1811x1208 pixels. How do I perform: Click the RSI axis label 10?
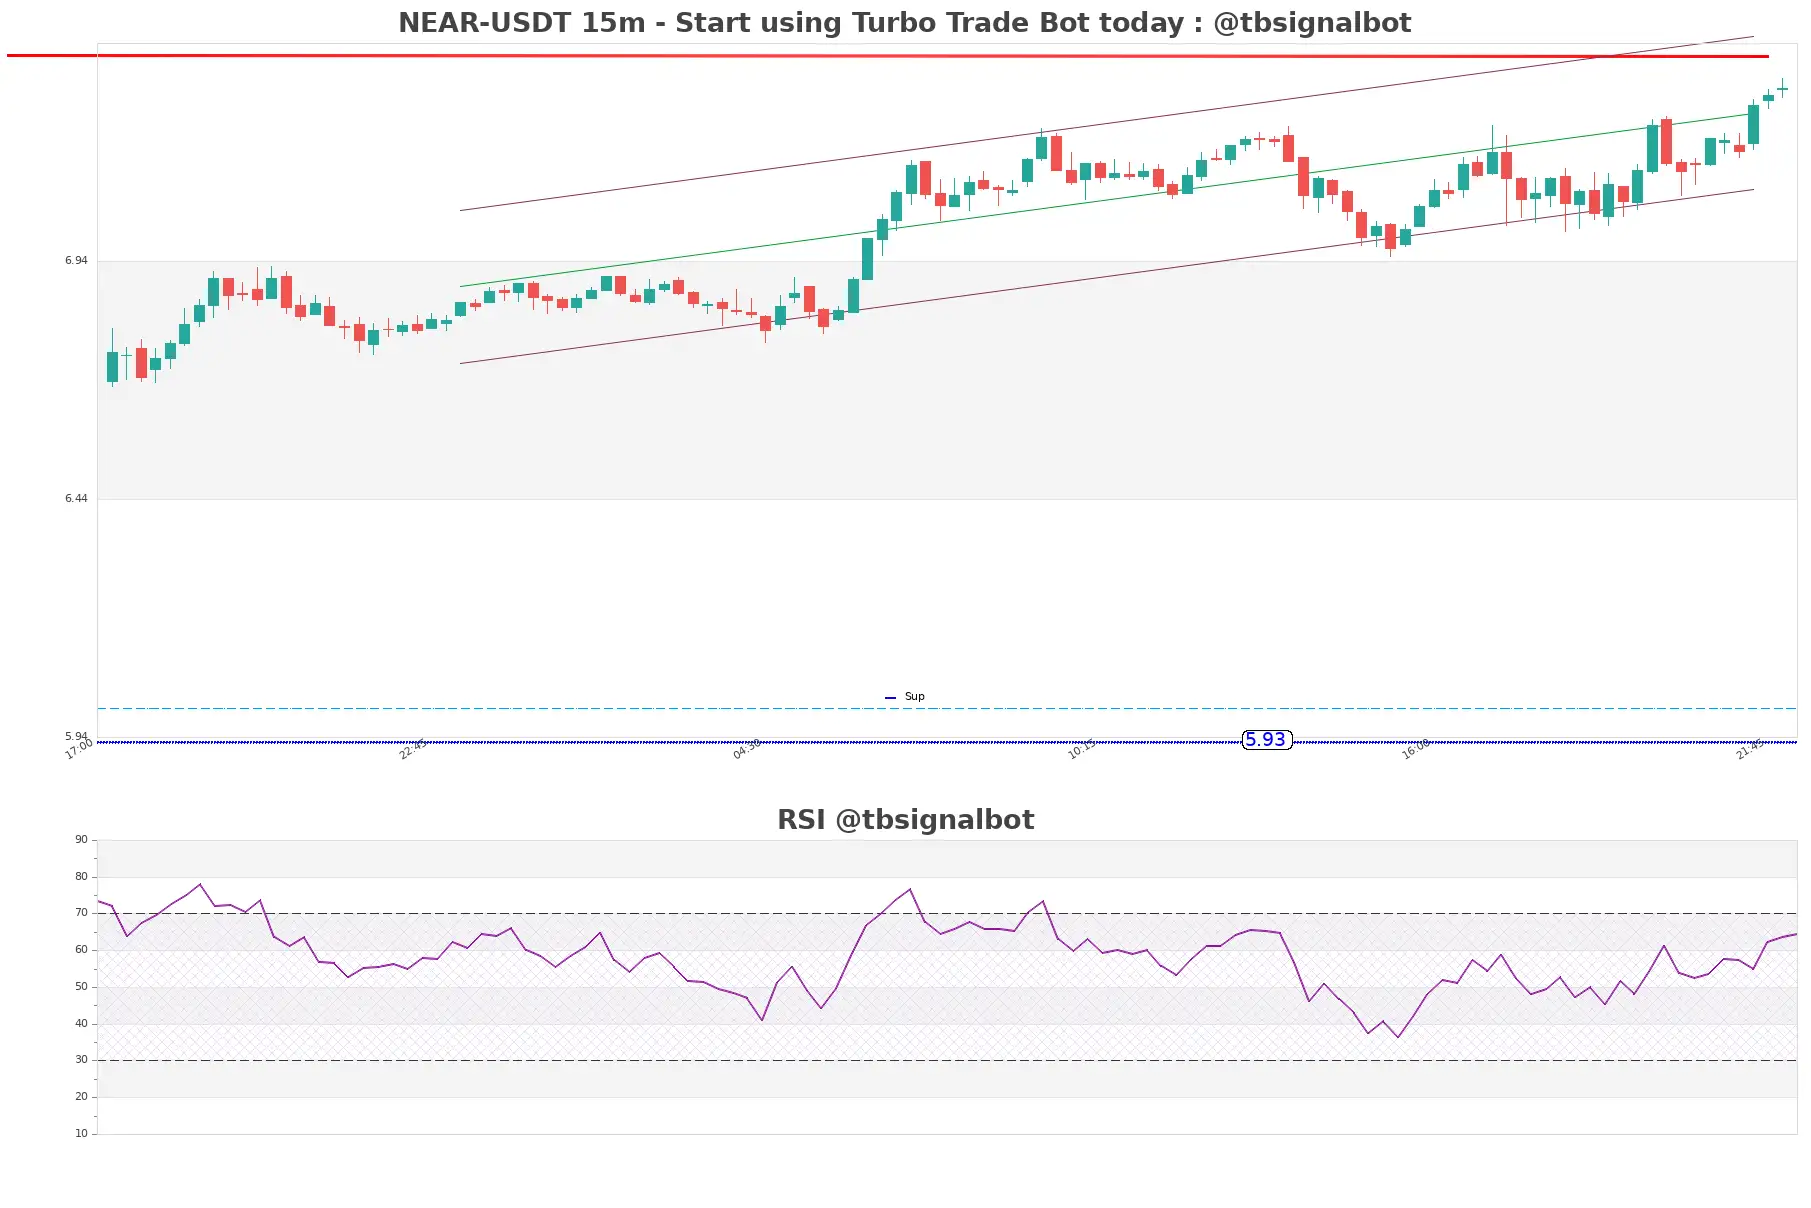[81, 1133]
